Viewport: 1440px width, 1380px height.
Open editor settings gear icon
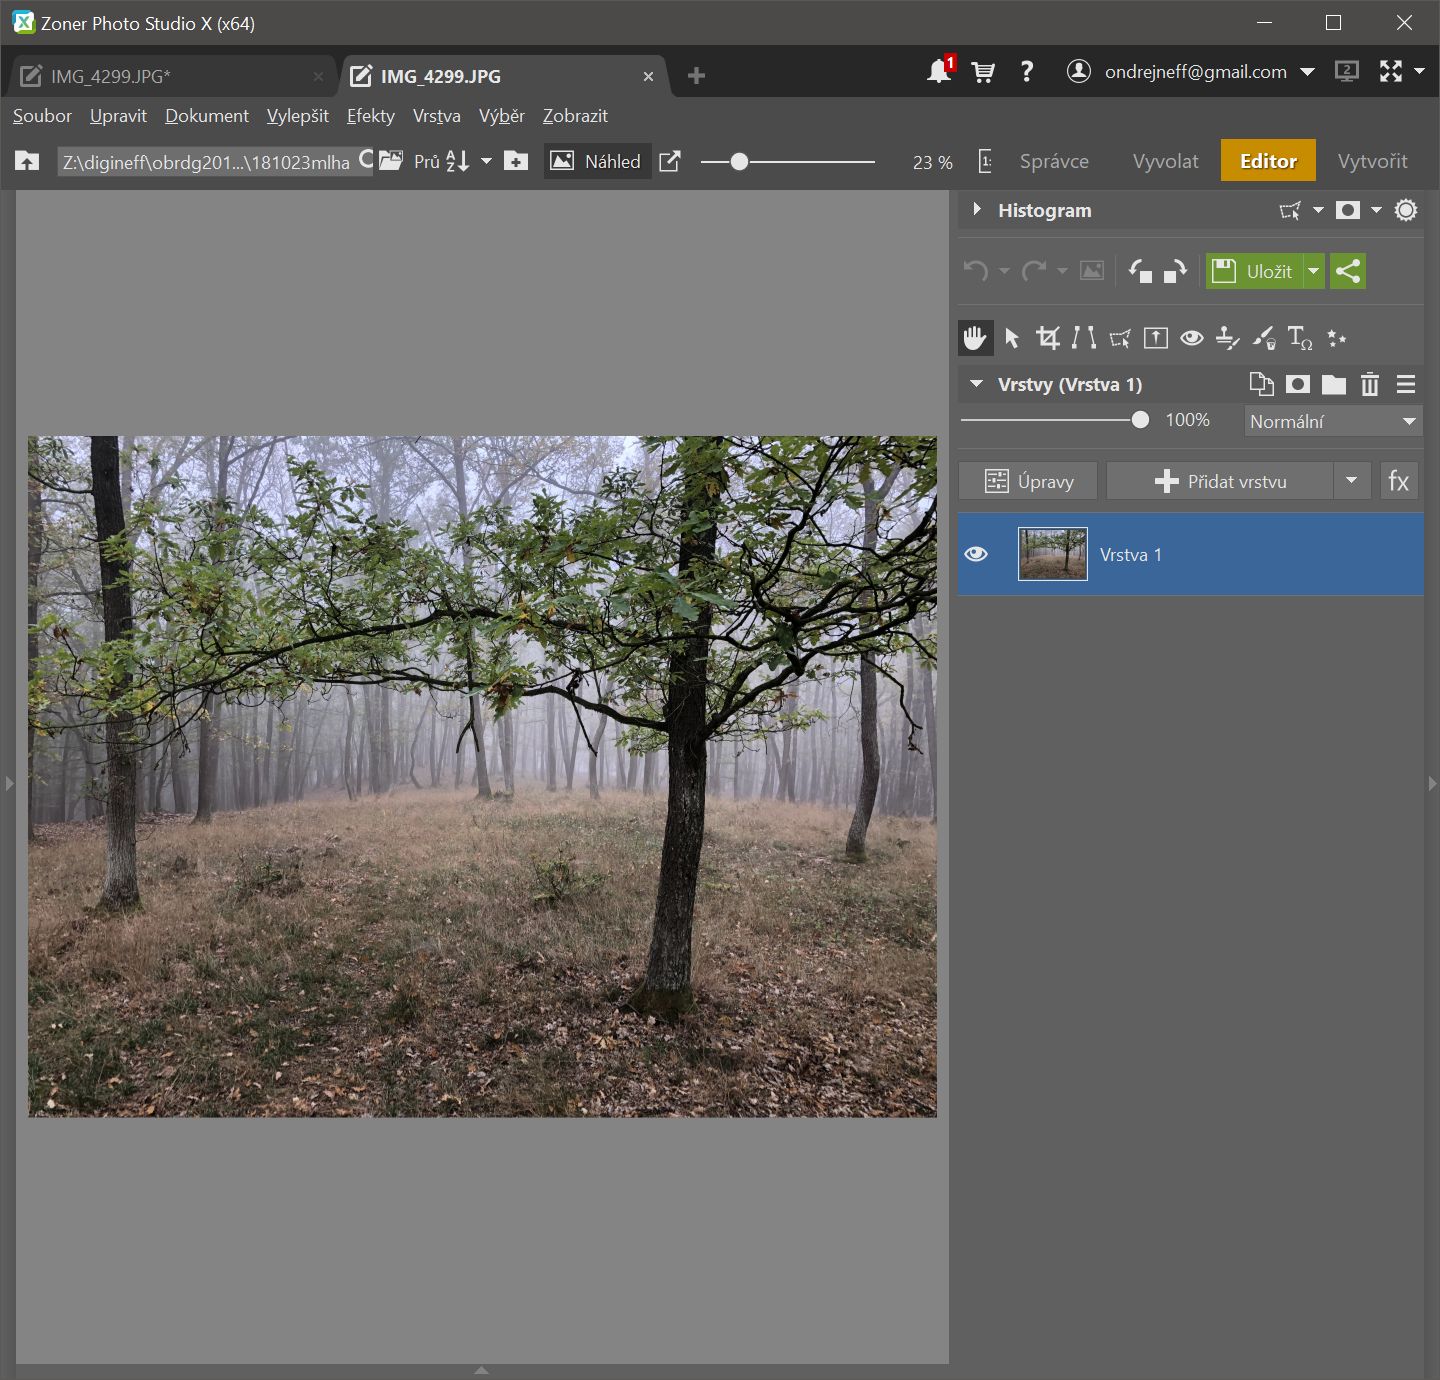tap(1406, 210)
